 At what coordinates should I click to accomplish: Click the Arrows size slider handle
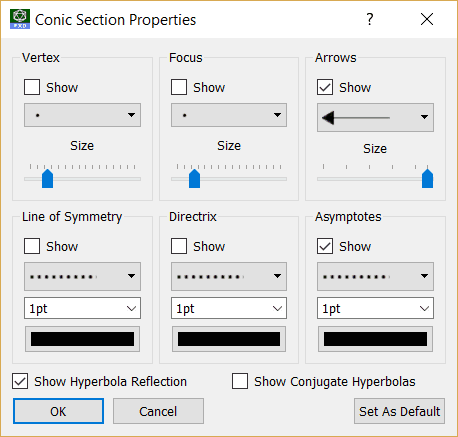click(428, 179)
